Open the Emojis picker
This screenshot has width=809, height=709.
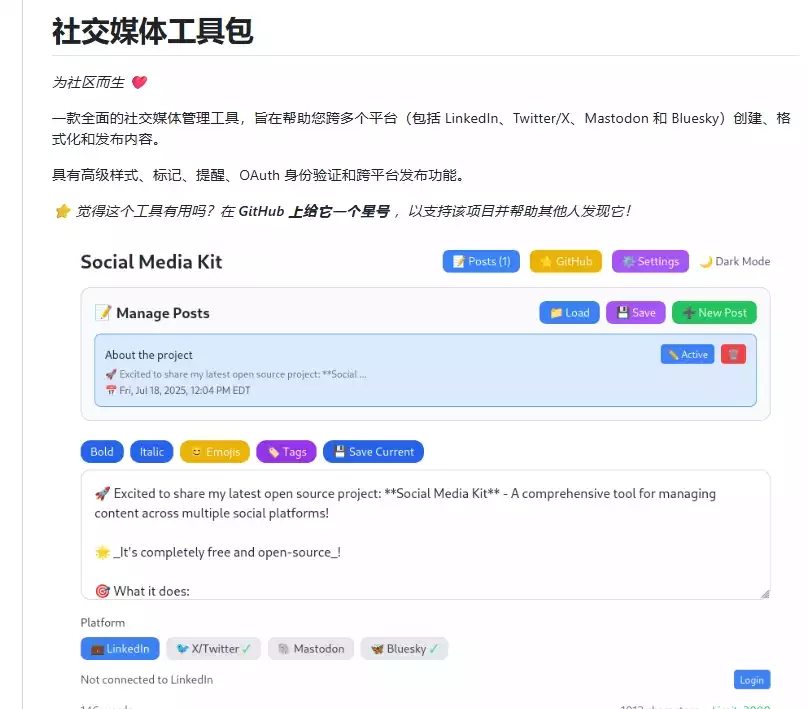215,452
